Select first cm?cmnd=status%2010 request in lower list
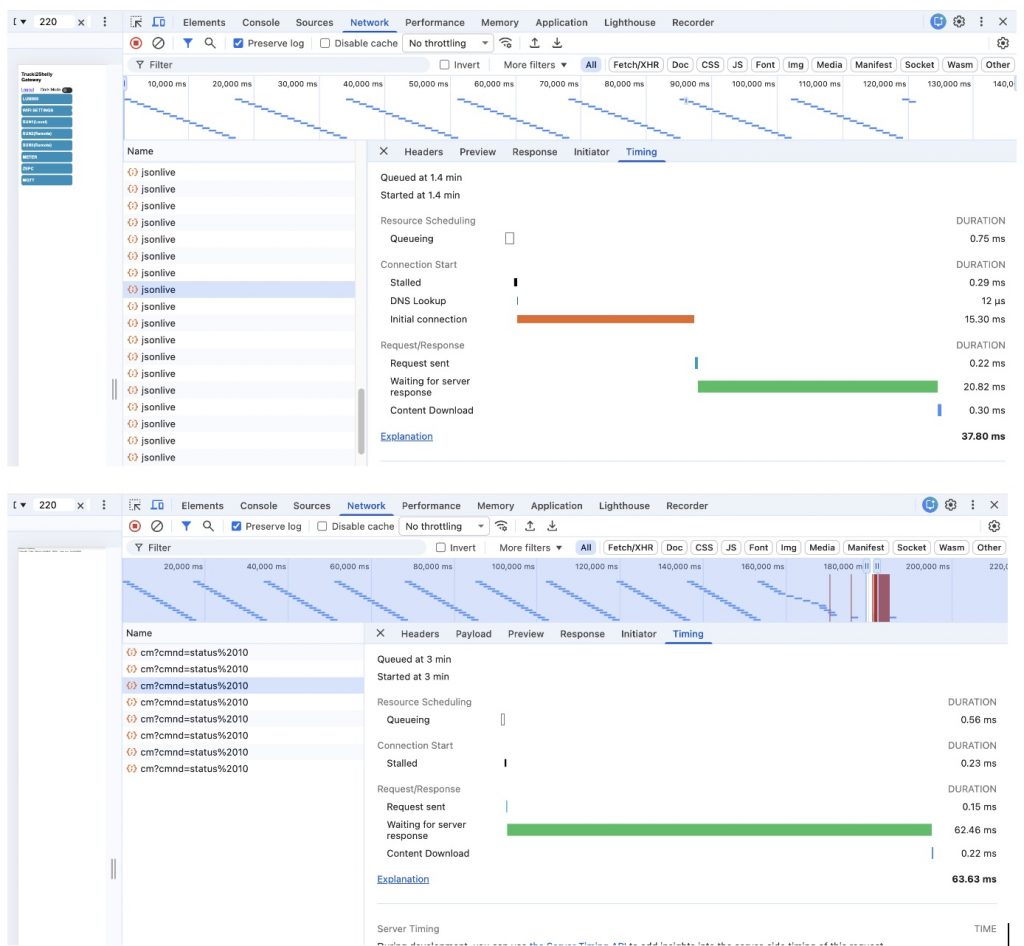 pyautogui.click(x=193, y=652)
